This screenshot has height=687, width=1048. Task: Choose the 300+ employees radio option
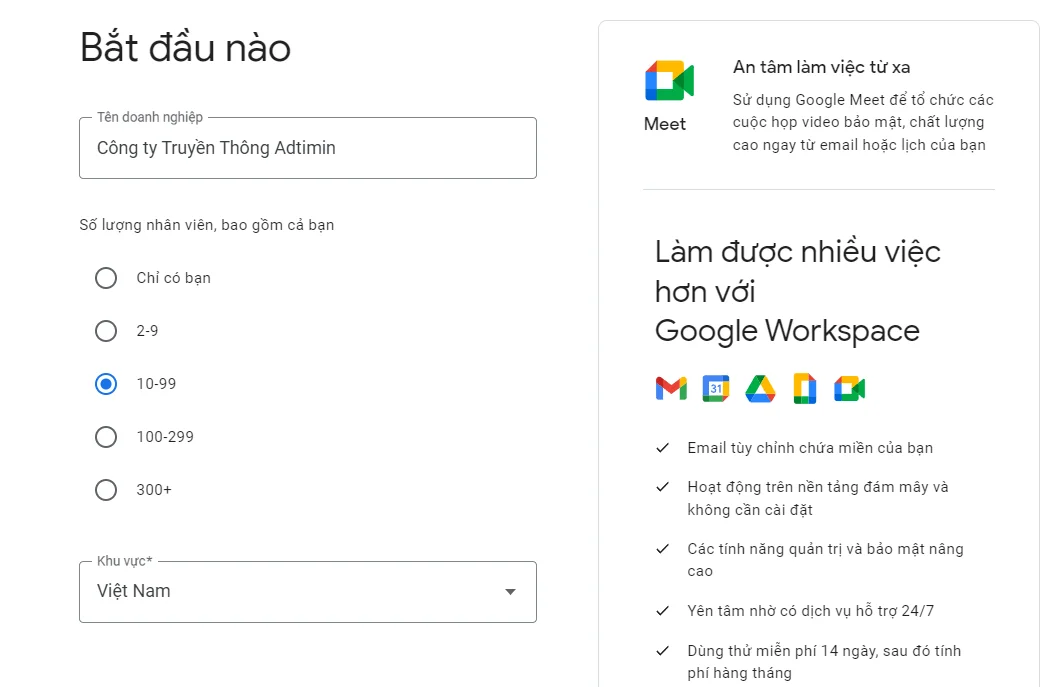[106, 490]
